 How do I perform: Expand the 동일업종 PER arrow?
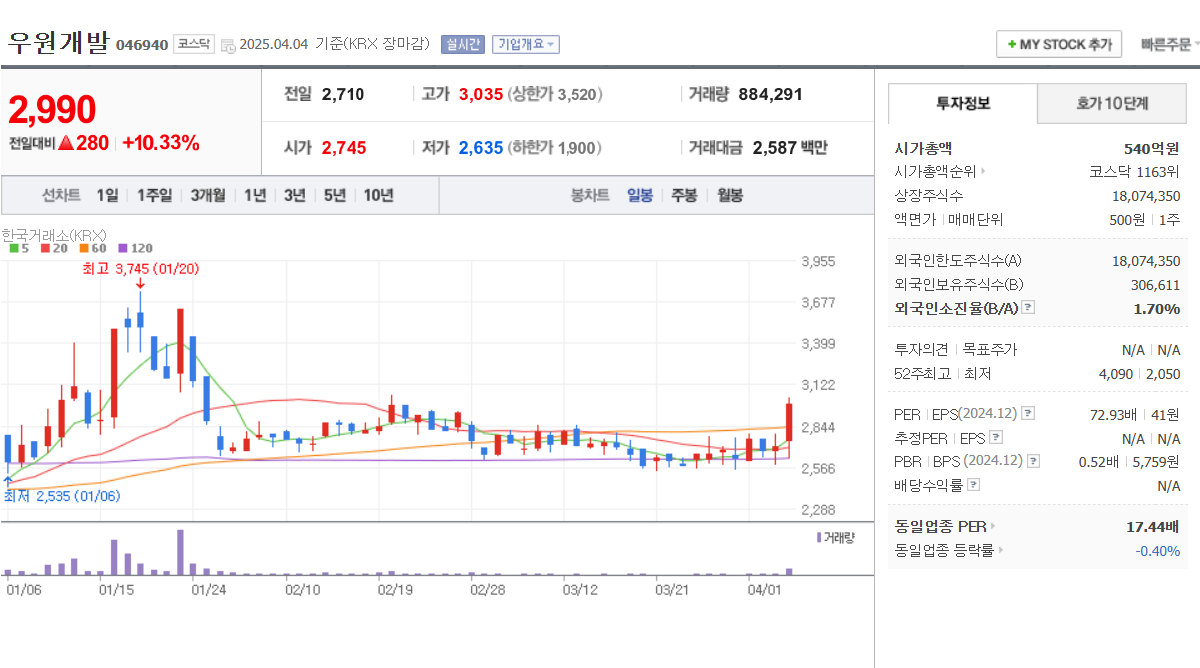[992, 526]
